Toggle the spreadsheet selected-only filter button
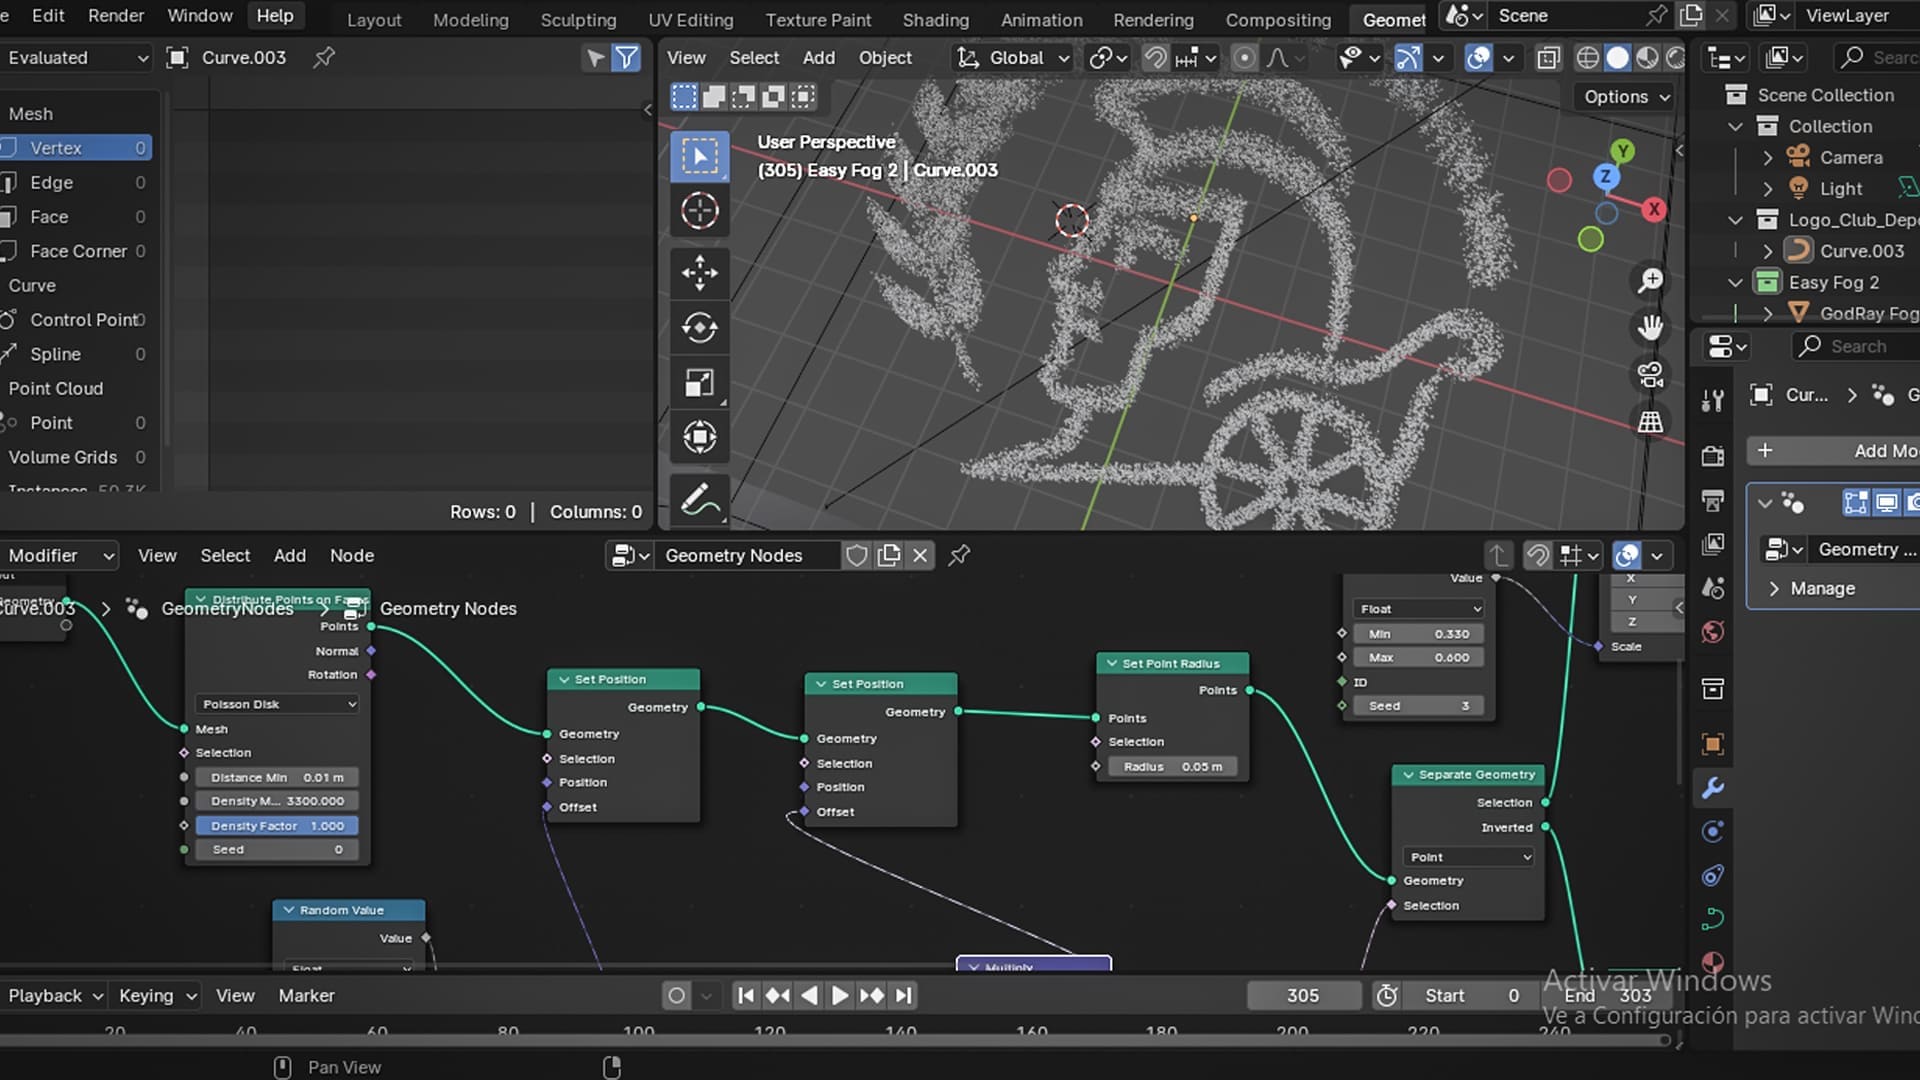The image size is (1920, 1080). 596,58
